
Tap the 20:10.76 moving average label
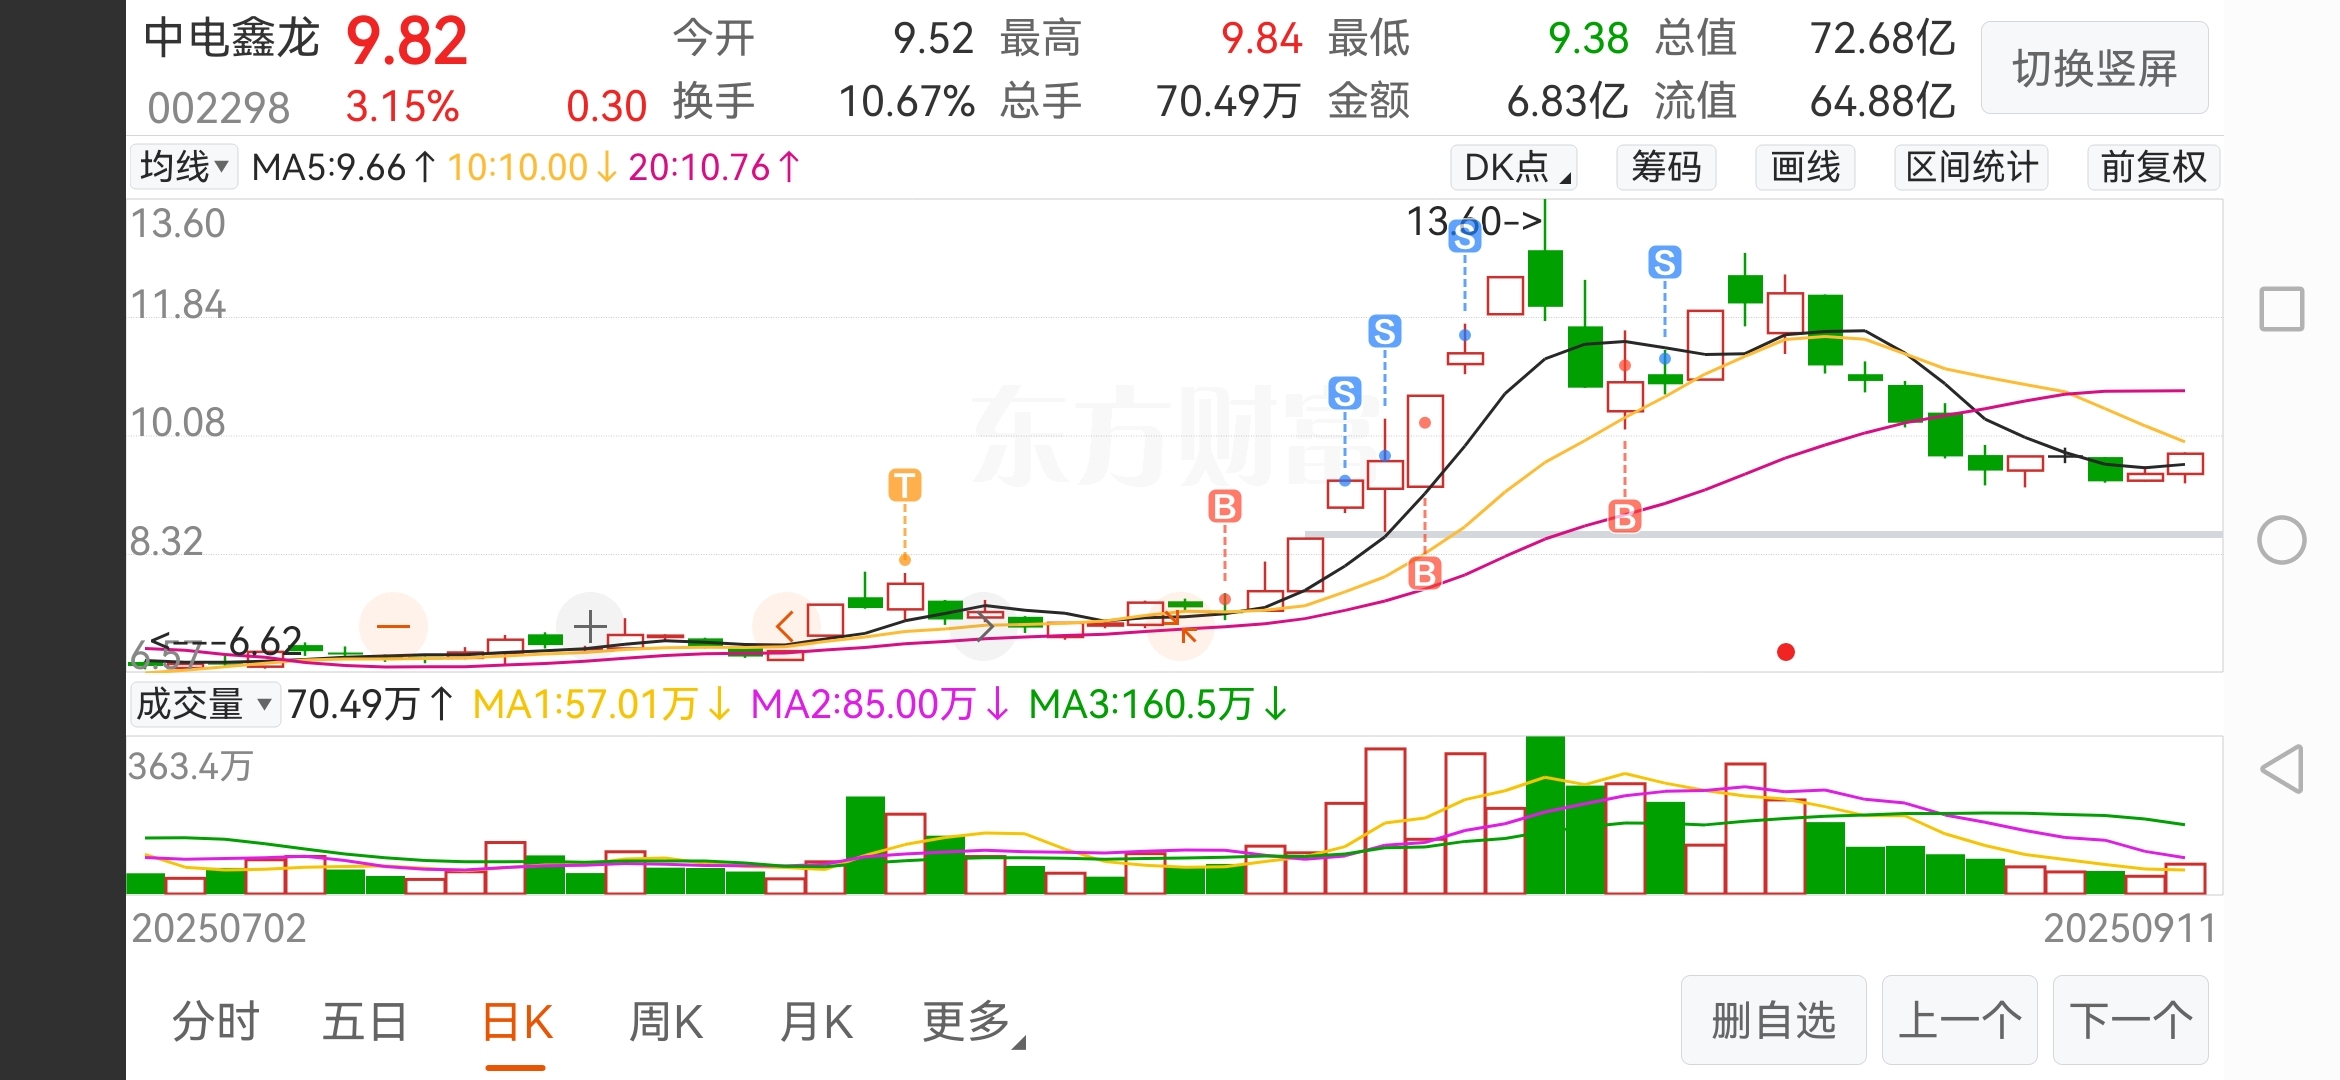click(x=714, y=167)
